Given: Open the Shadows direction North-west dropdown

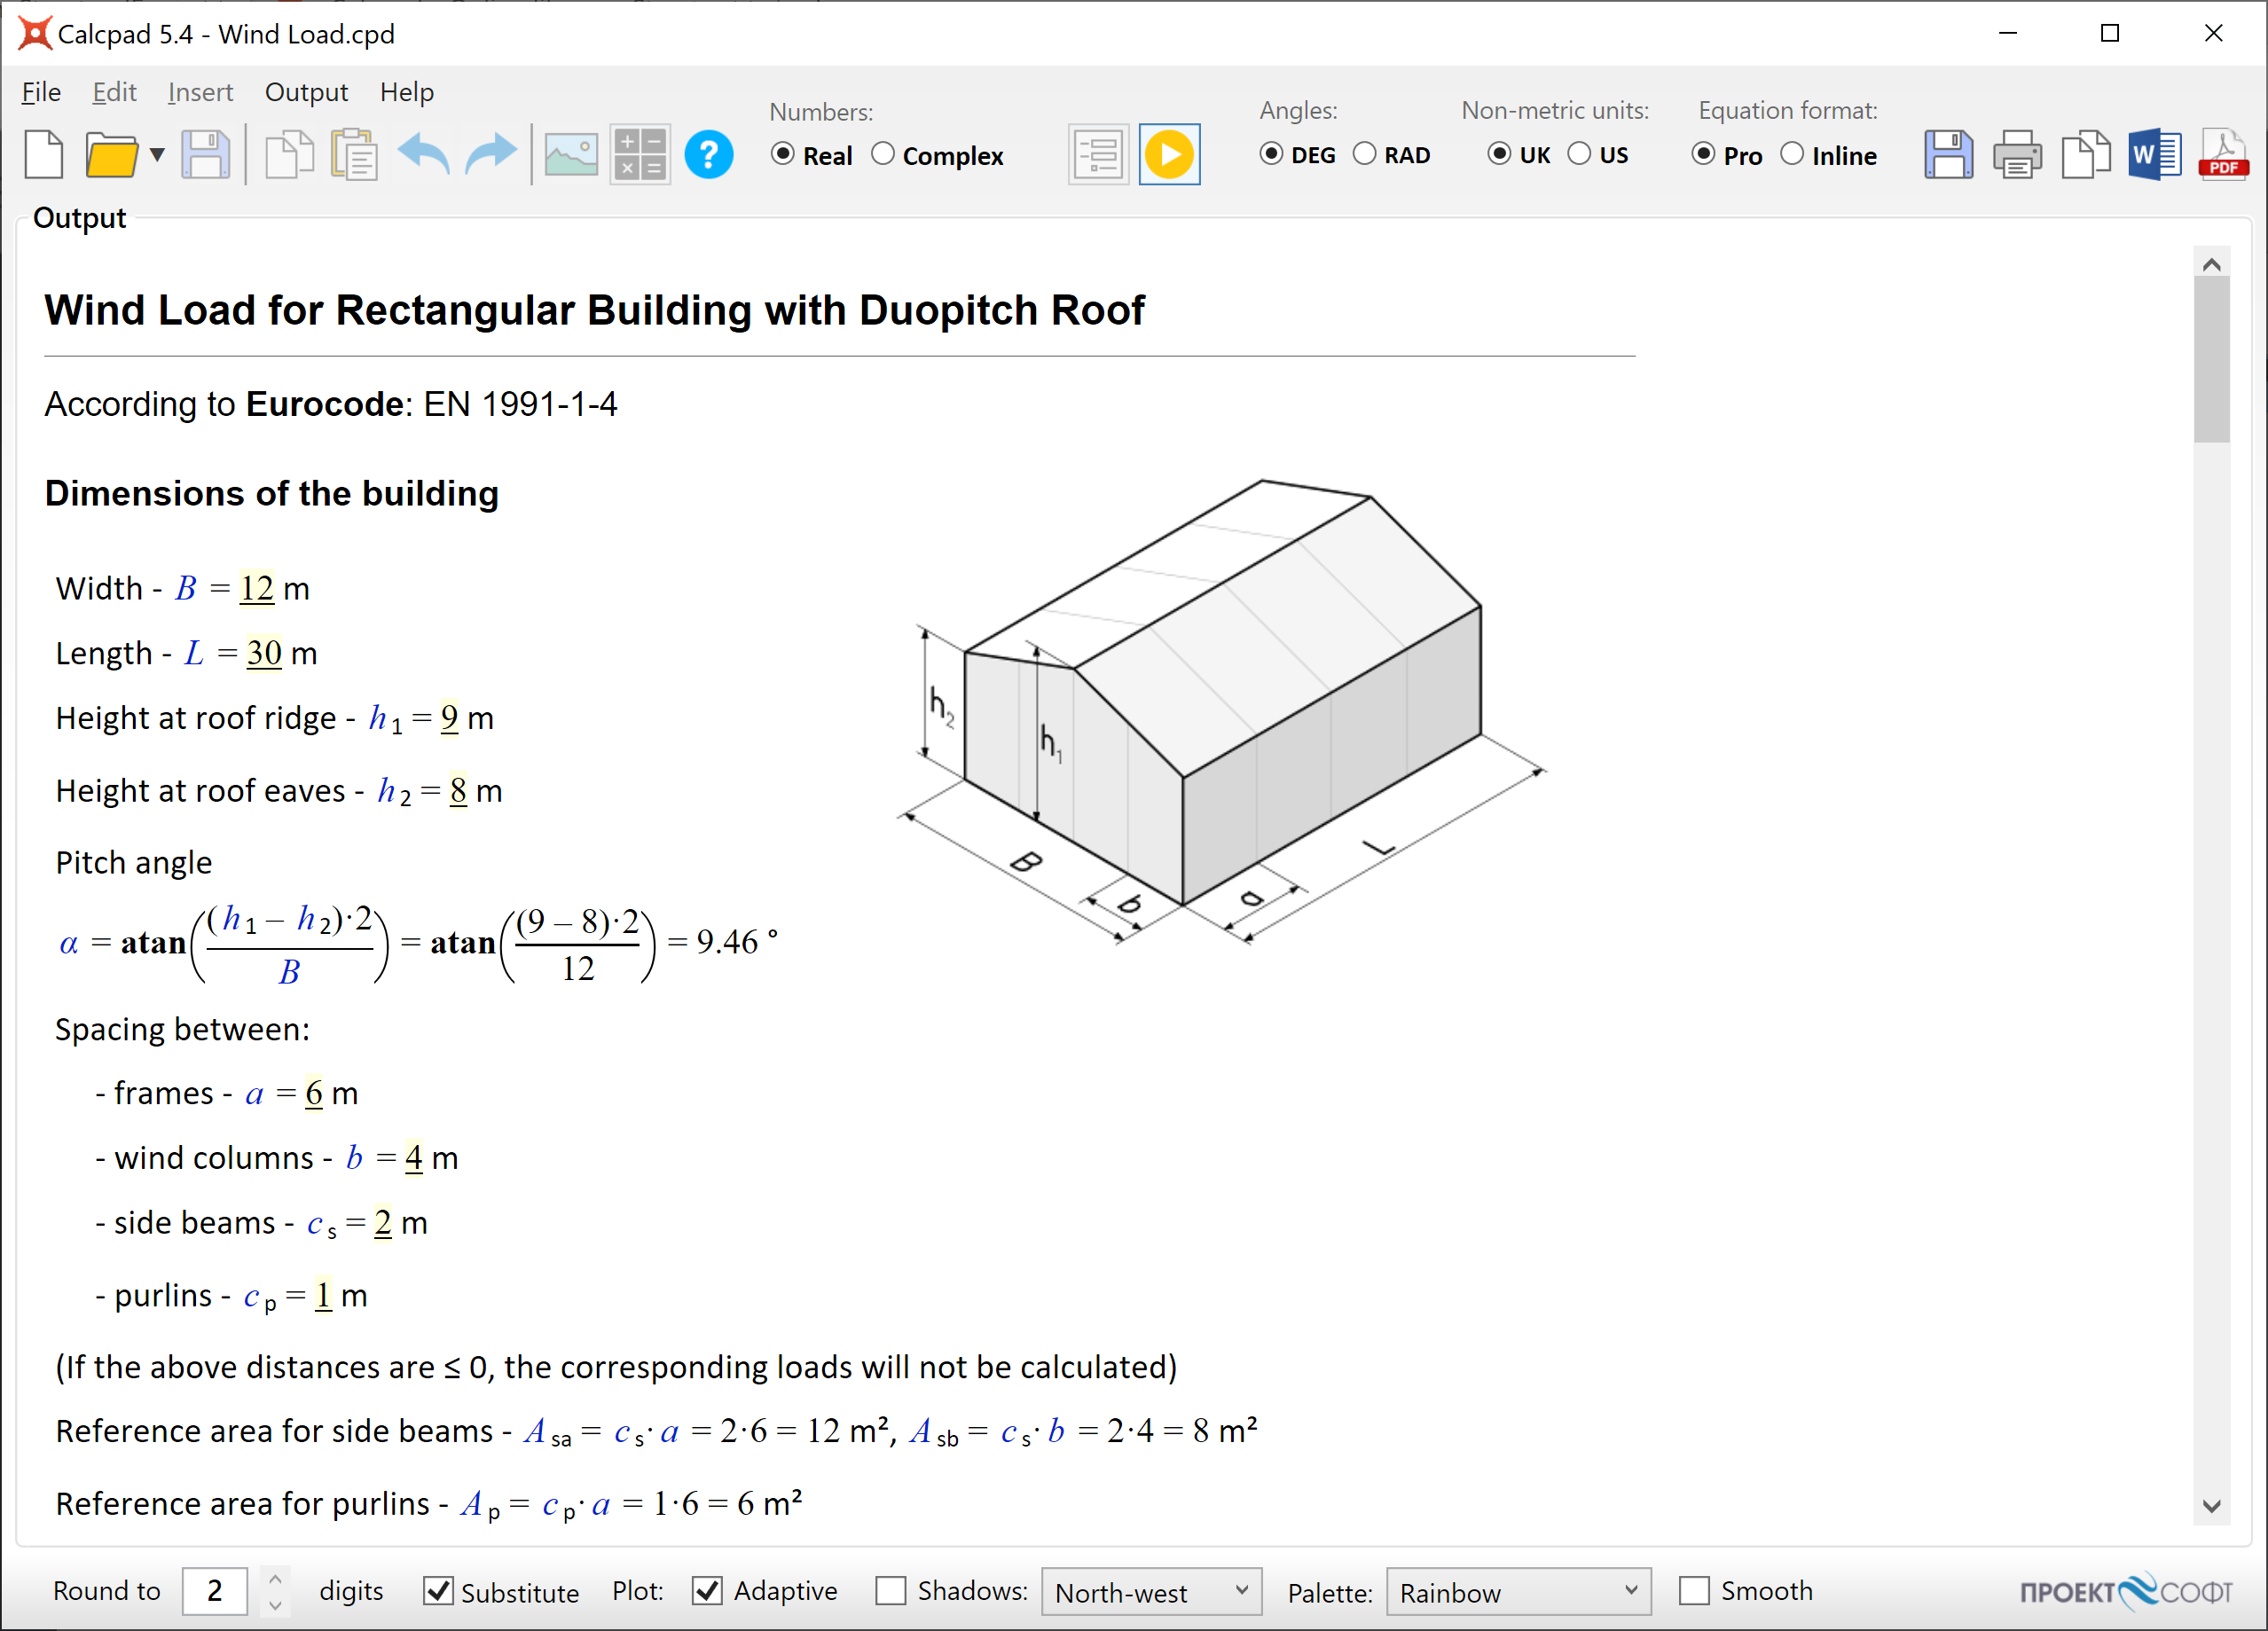Looking at the screenshot, I should [1151, 1591].
